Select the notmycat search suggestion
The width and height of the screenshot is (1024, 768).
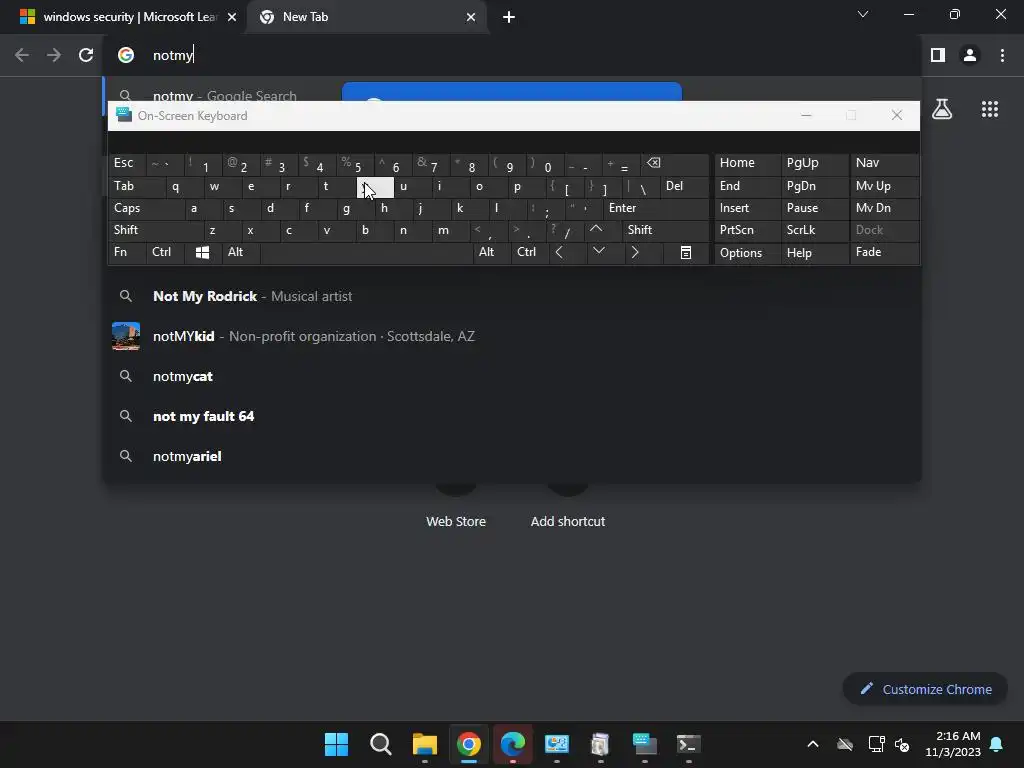[x=512, y=376]
